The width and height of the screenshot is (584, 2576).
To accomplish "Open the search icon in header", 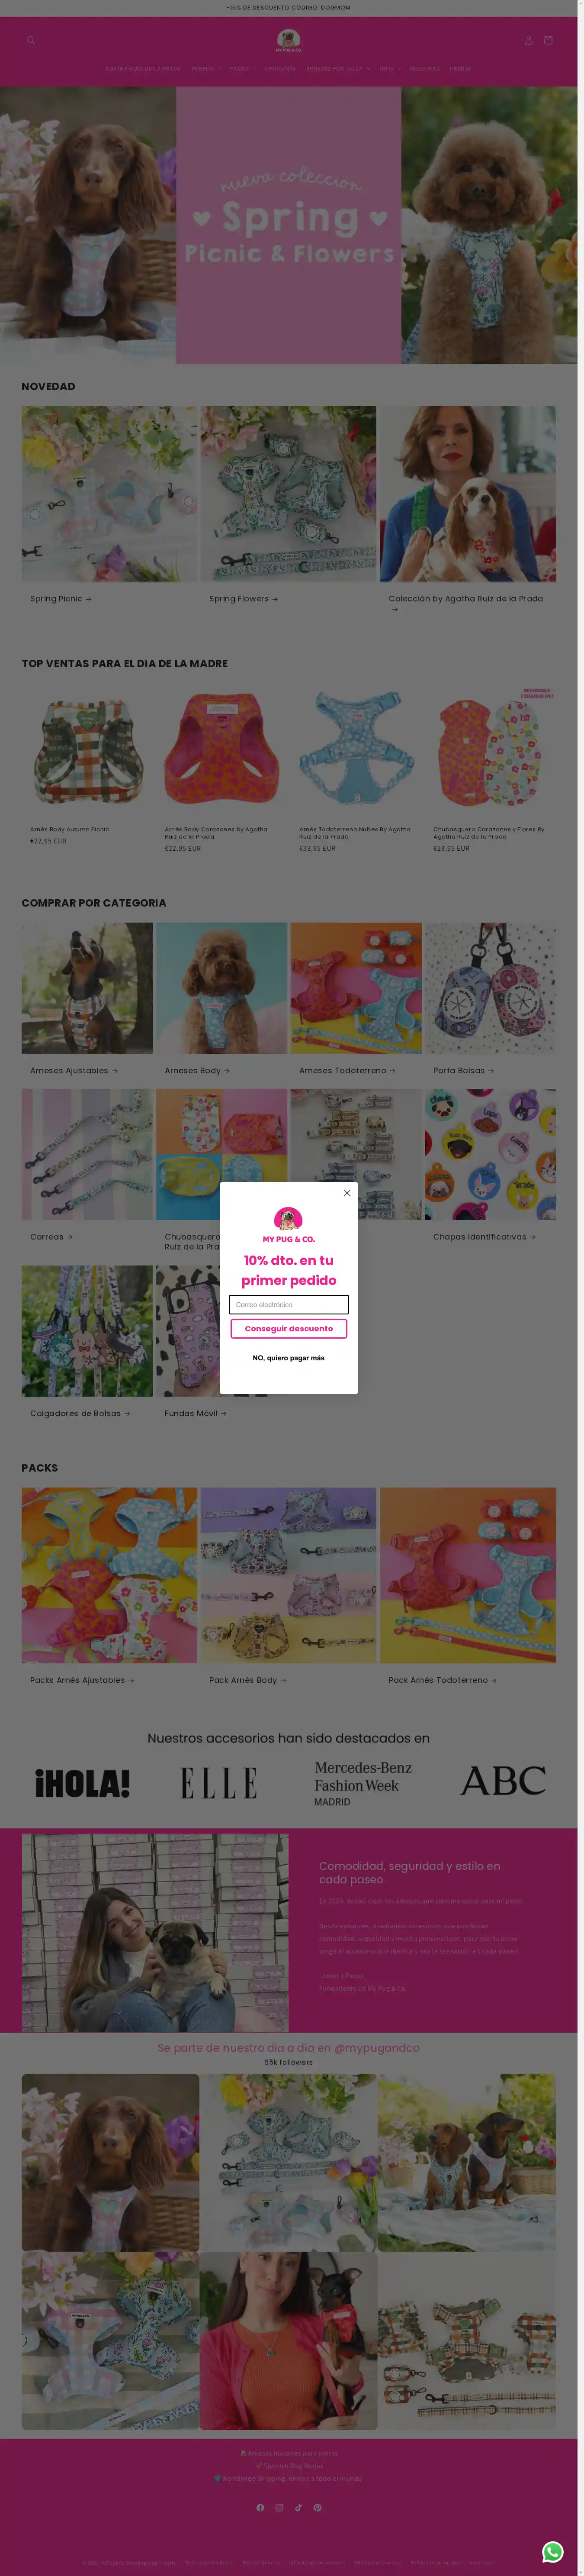I will [31, 40].
